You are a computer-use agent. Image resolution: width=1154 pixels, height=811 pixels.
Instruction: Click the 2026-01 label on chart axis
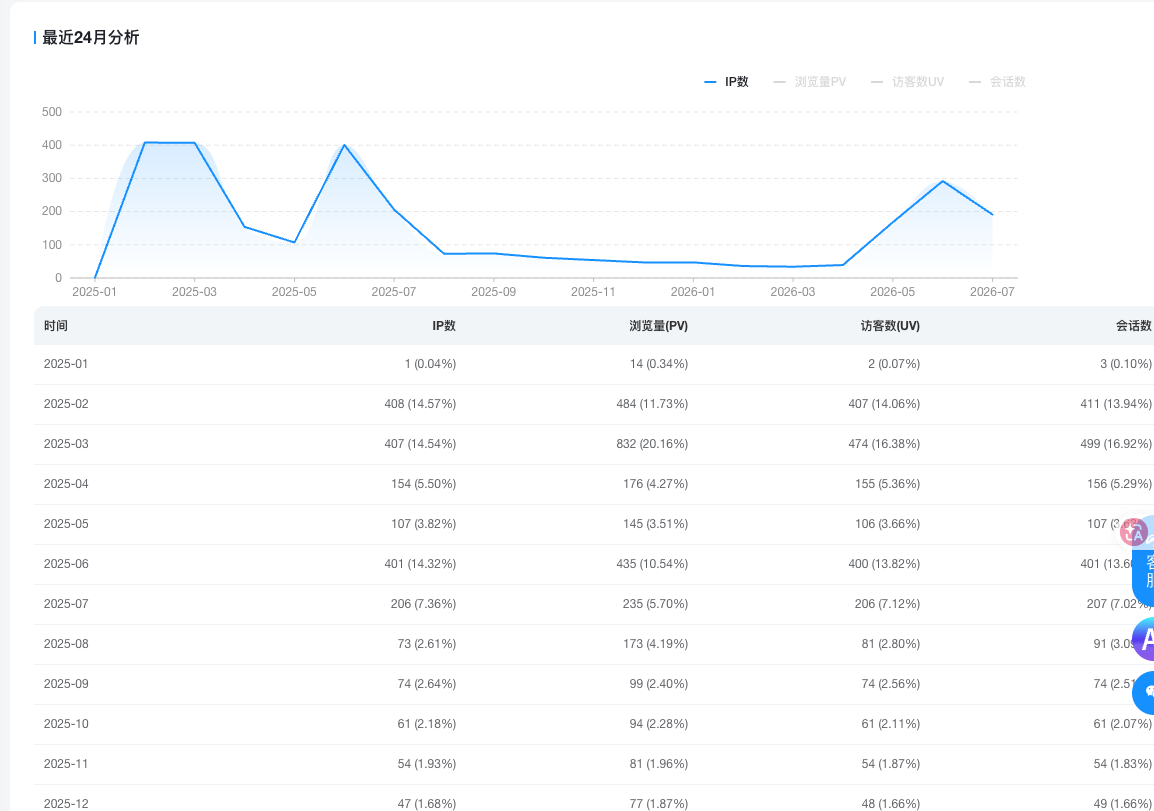[693, 292]
